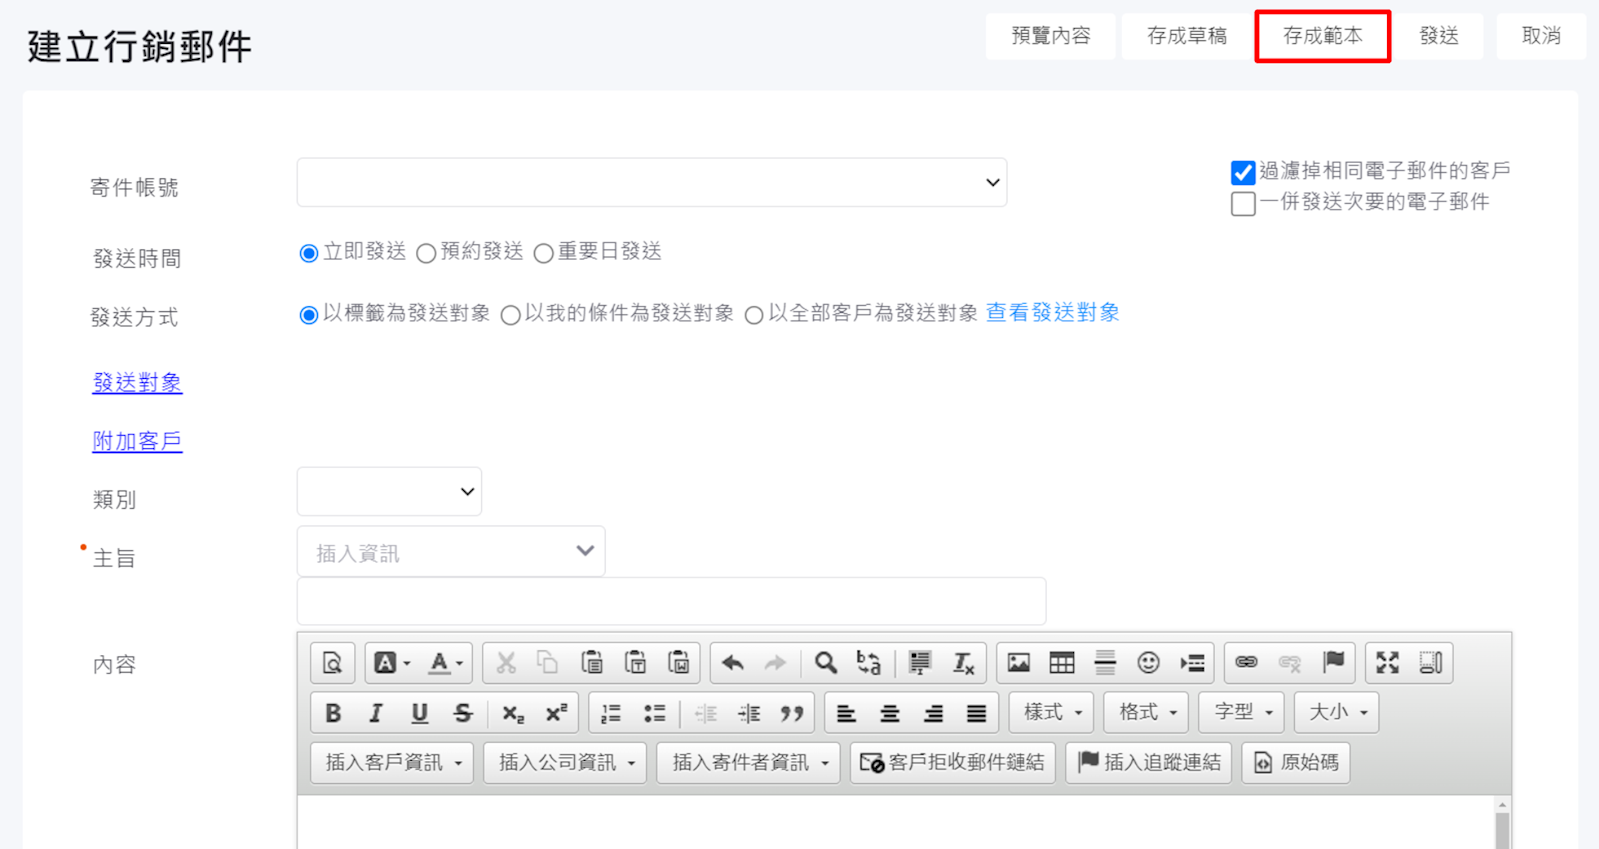Open the 插入客戶資訊 dropdown menu

point(392,763)
